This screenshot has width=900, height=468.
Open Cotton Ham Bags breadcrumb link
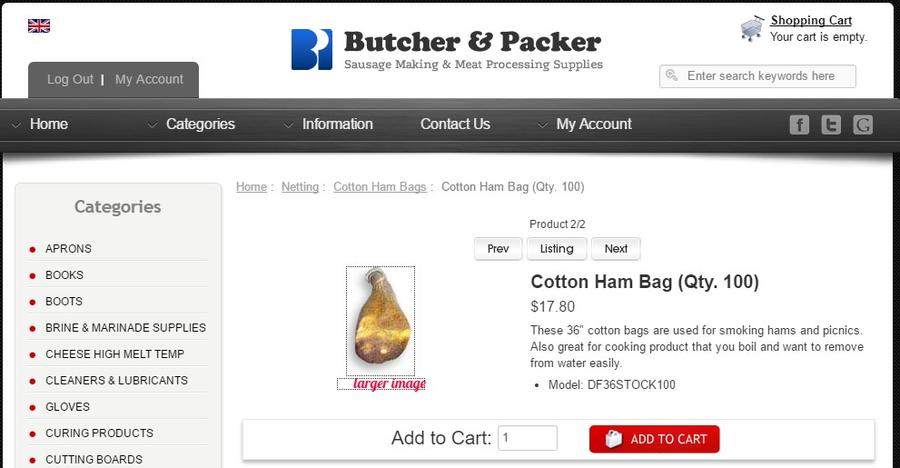click(380, 187)
